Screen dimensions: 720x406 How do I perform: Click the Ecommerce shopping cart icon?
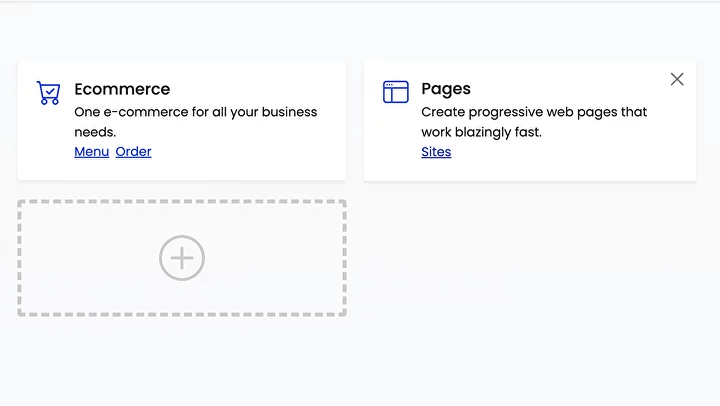click(x=48, y=93)
